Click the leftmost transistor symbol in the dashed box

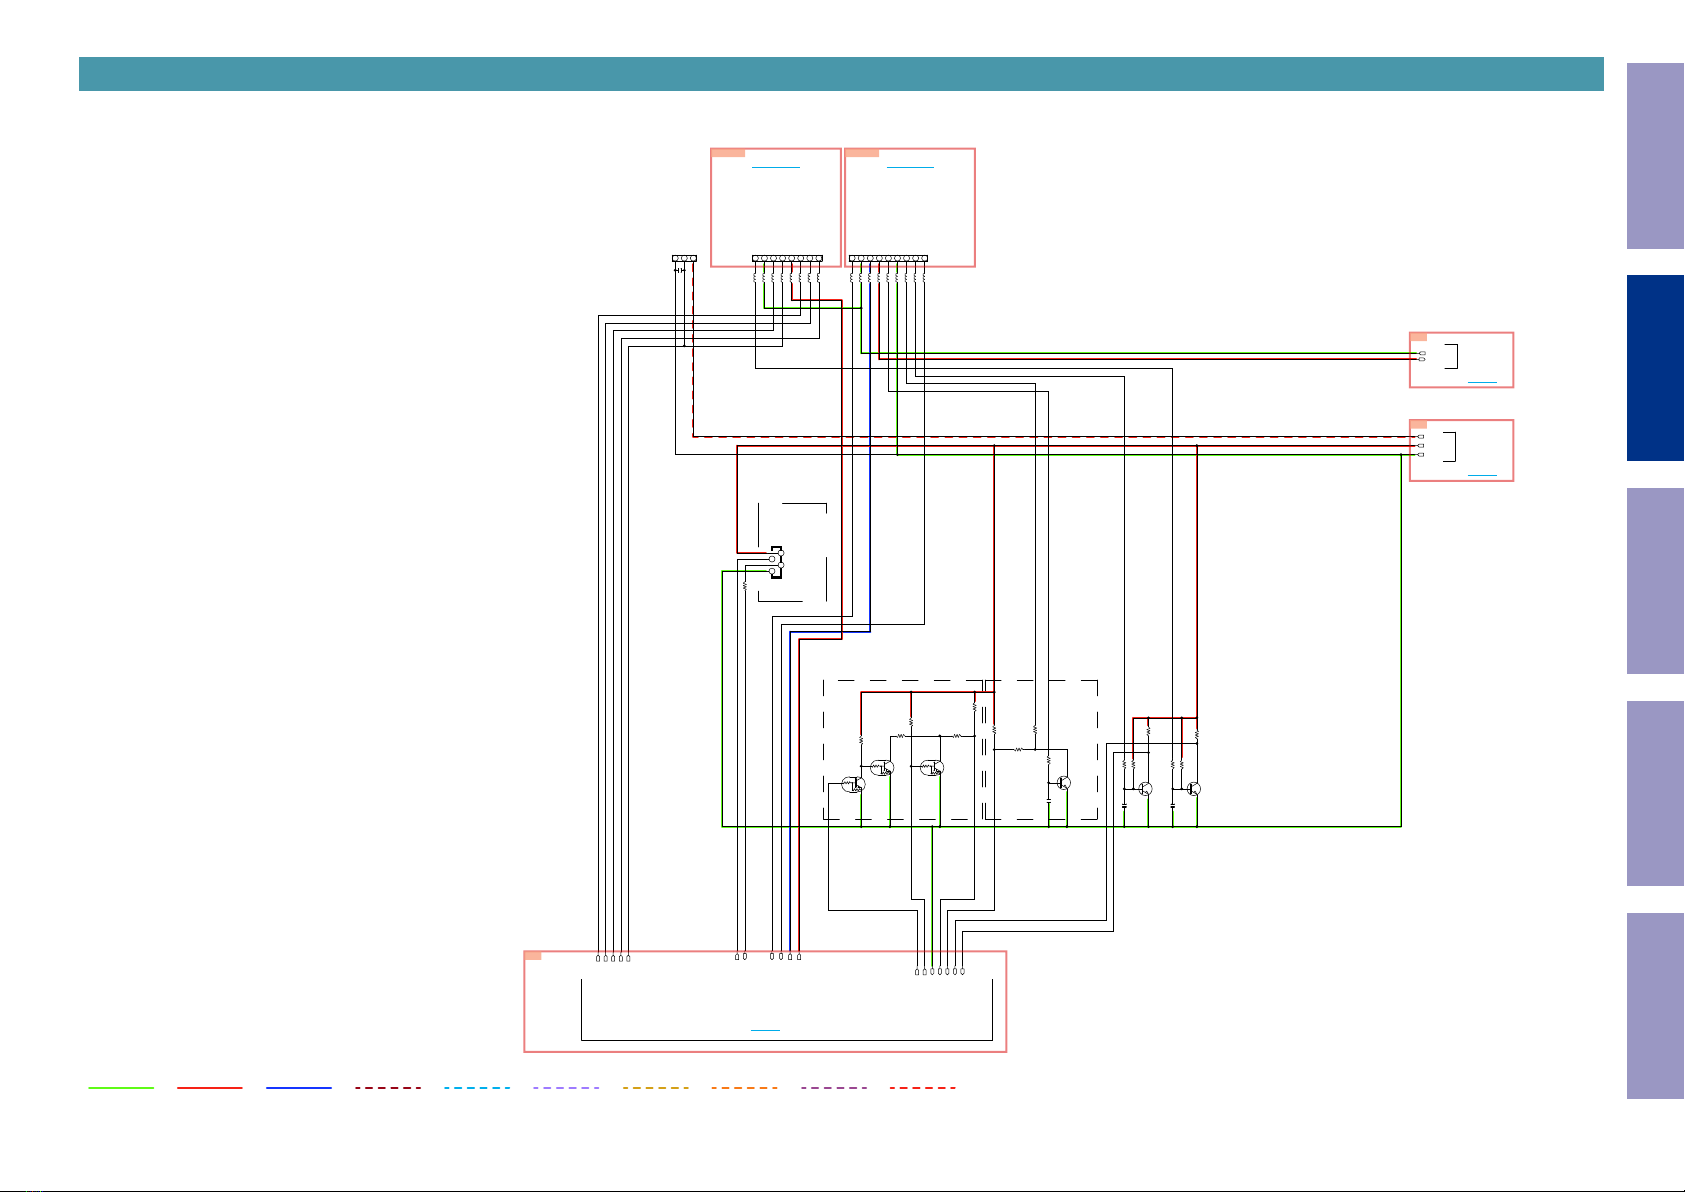pyautogui.click(x=853, y=784)
